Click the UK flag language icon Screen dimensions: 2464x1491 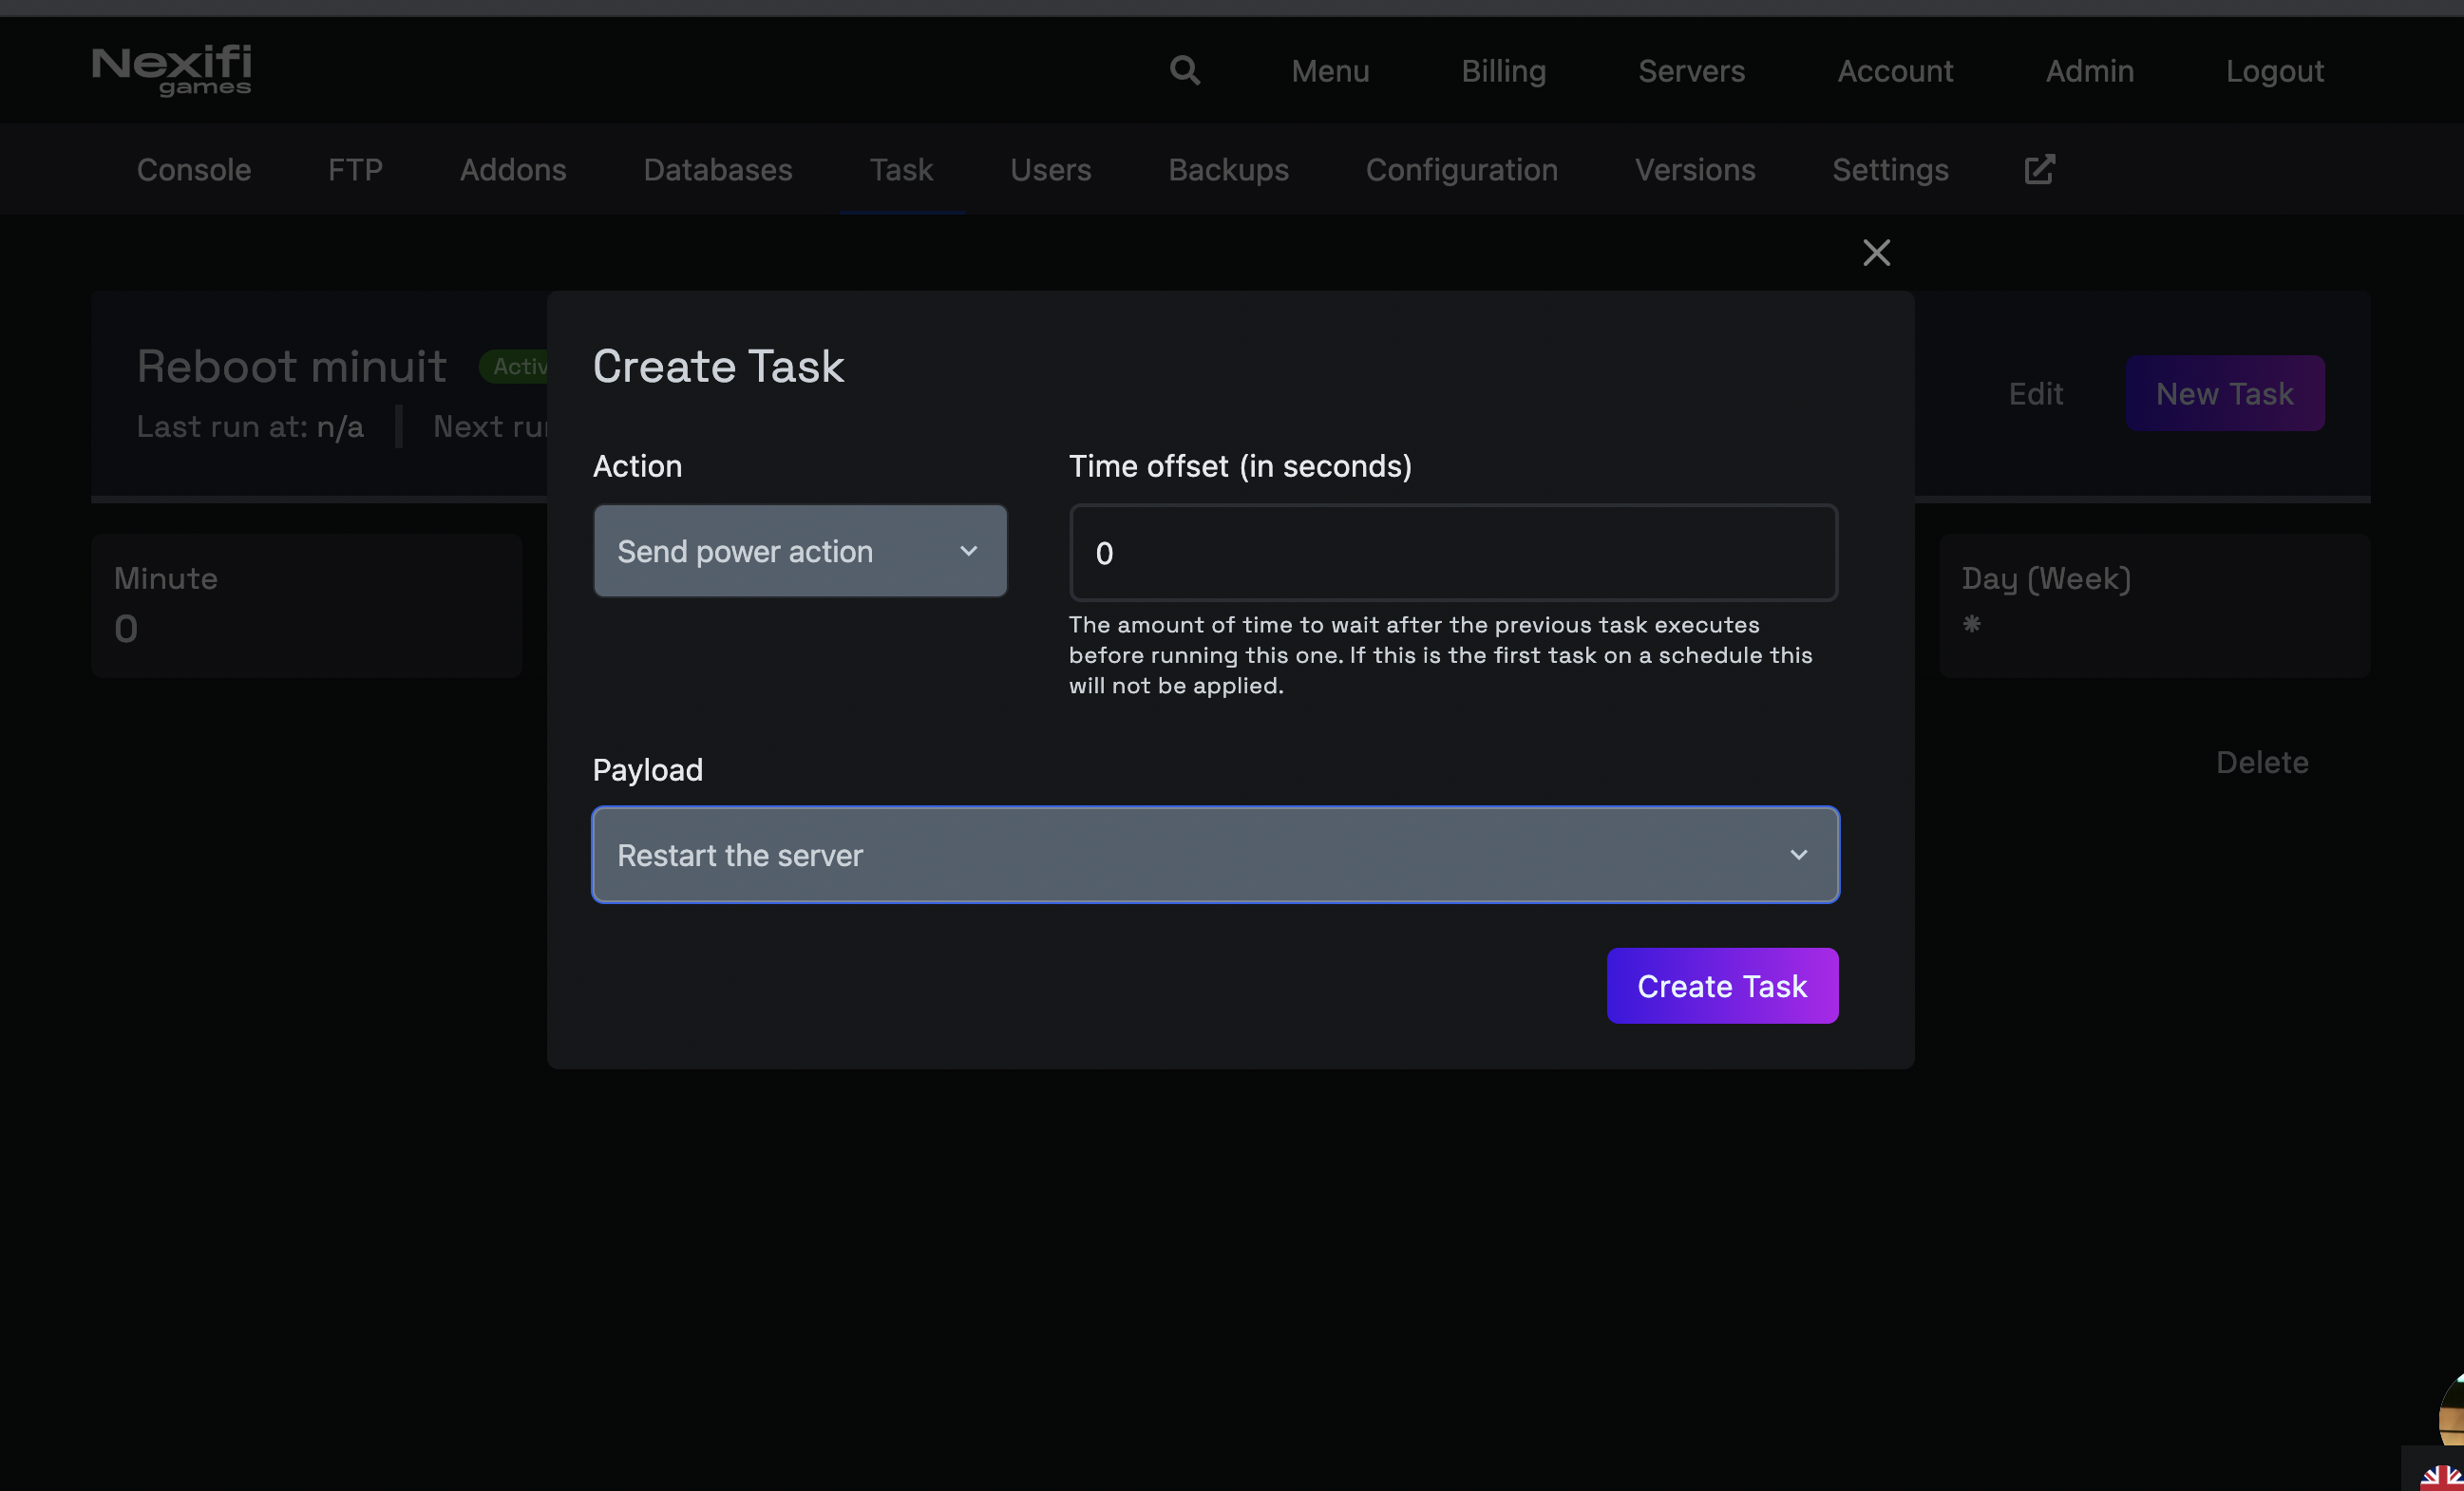[x=2441, y=1477]
